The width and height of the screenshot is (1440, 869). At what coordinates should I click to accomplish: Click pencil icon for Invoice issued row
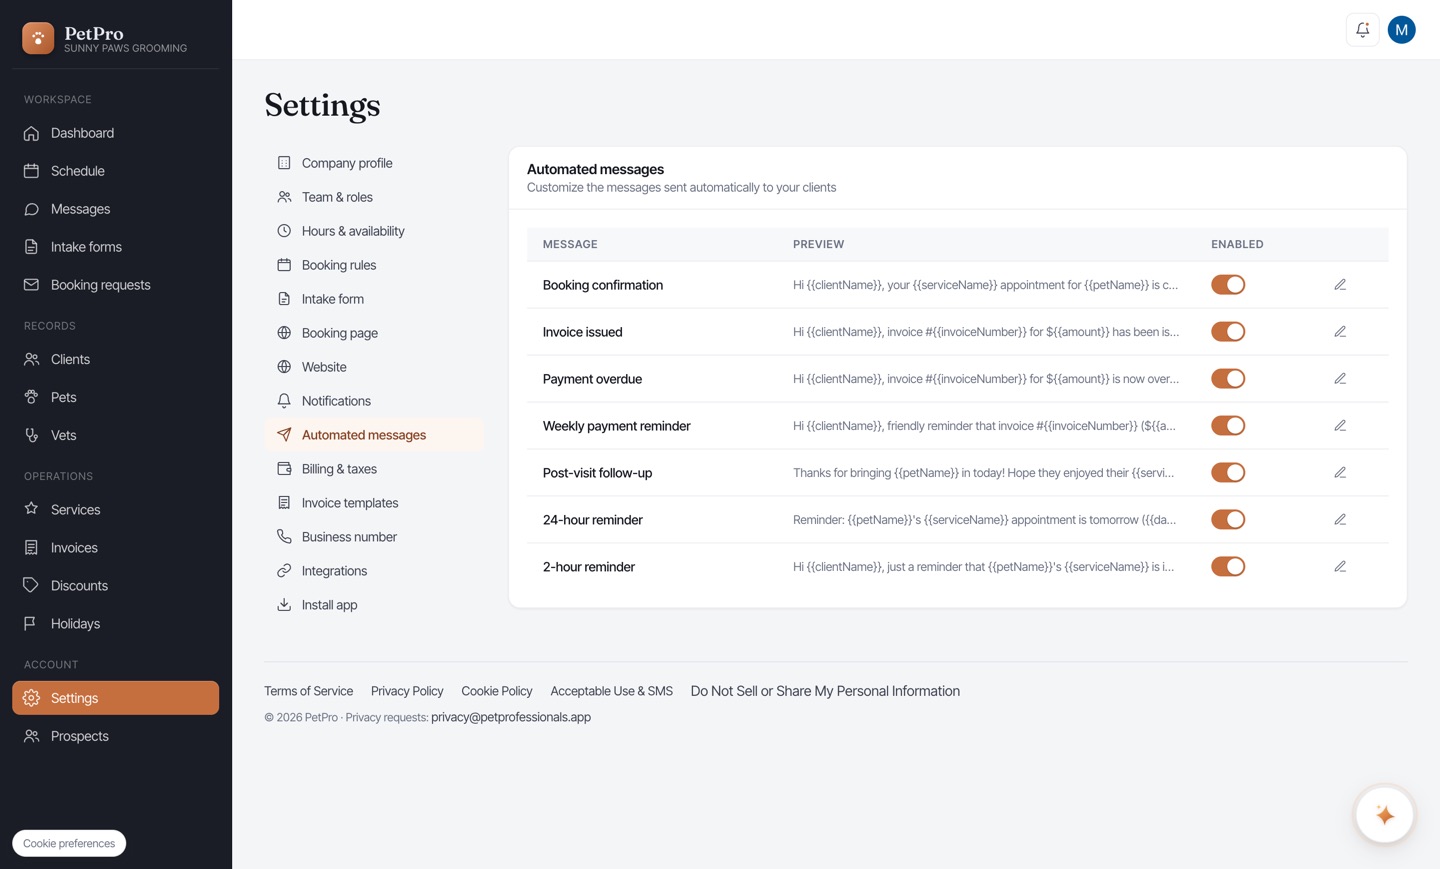(x=1340, y=332)
